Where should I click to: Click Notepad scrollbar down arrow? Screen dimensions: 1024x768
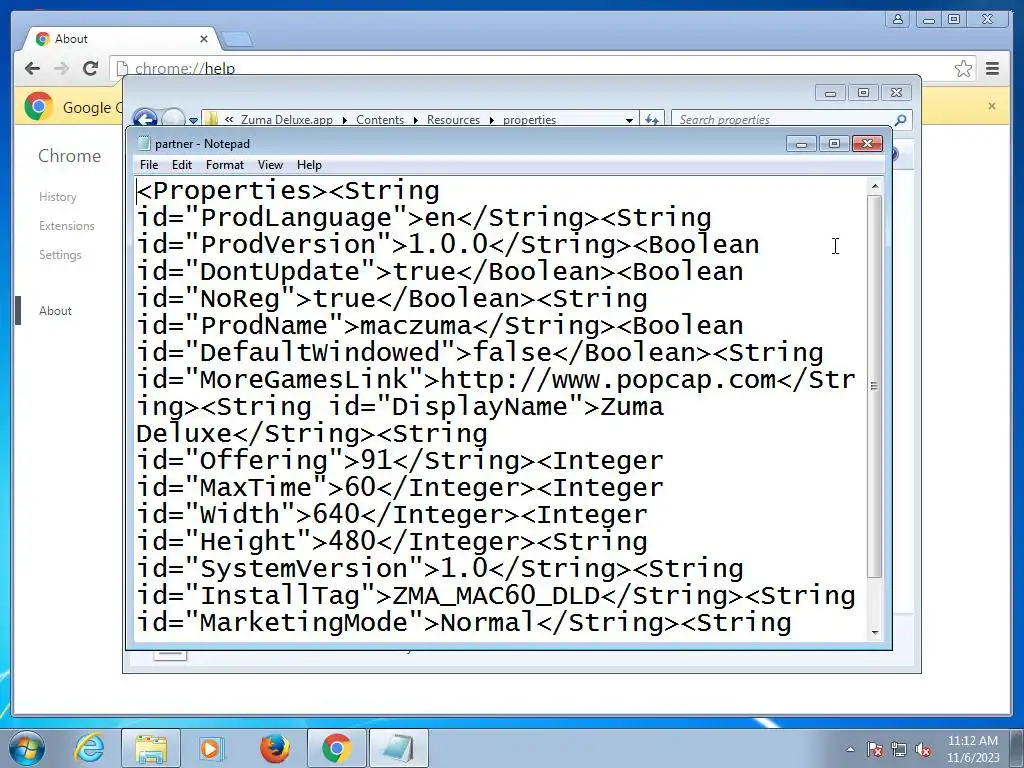point(875,632)
